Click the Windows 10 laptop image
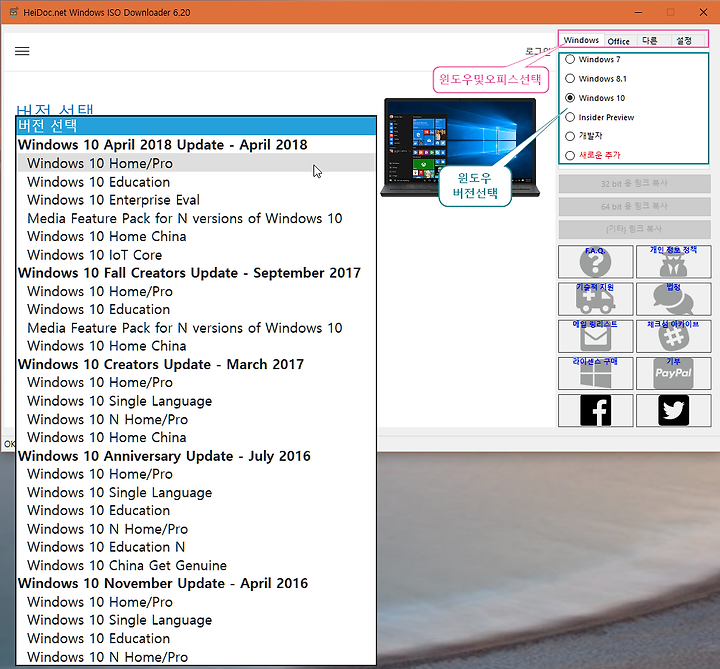 (460, 147)
